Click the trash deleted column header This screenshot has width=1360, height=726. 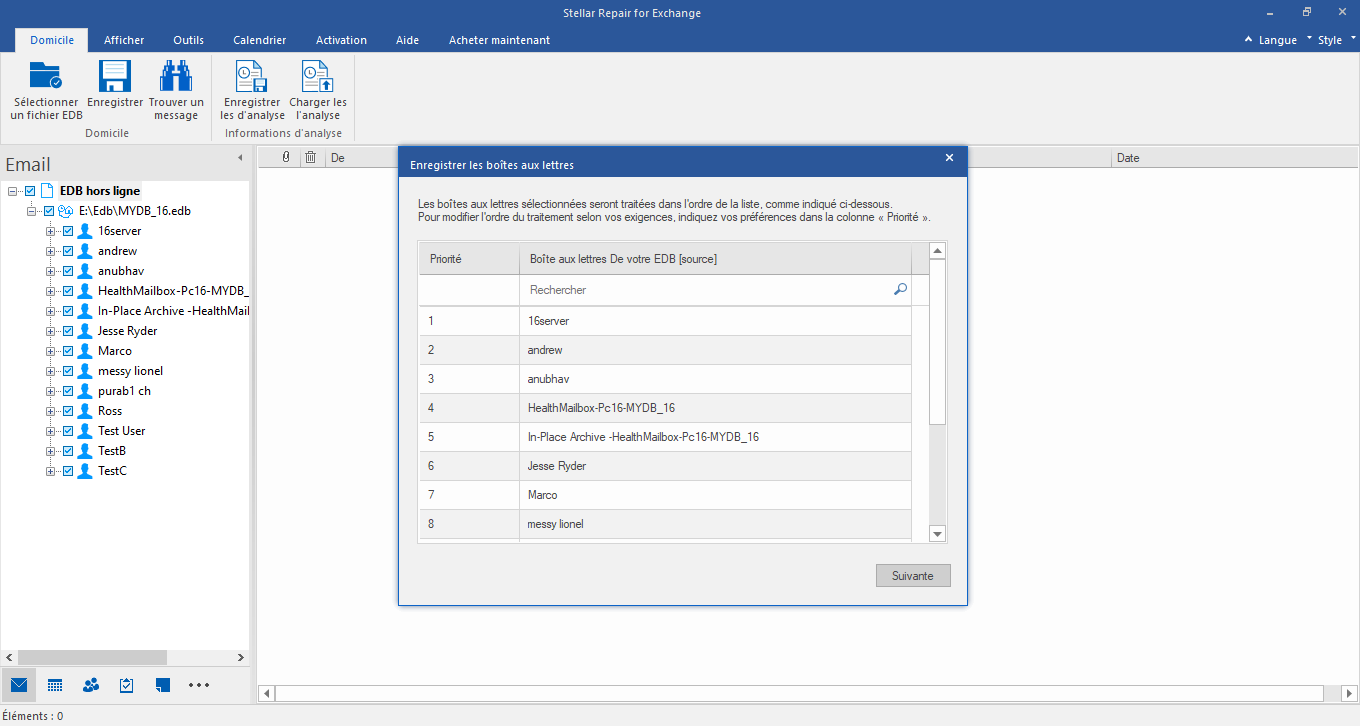[x=311, y=157]
